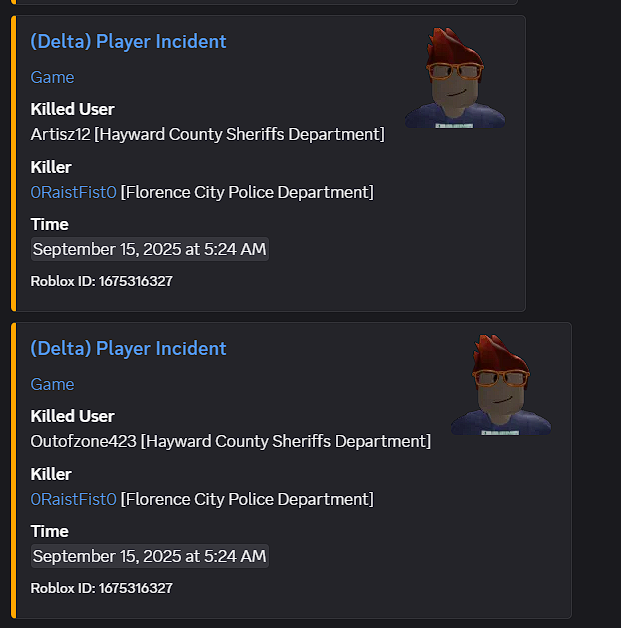Click the Time heading in the Outofzone423 embed
This screenshot has width=621, height=628.
[49, 531]
